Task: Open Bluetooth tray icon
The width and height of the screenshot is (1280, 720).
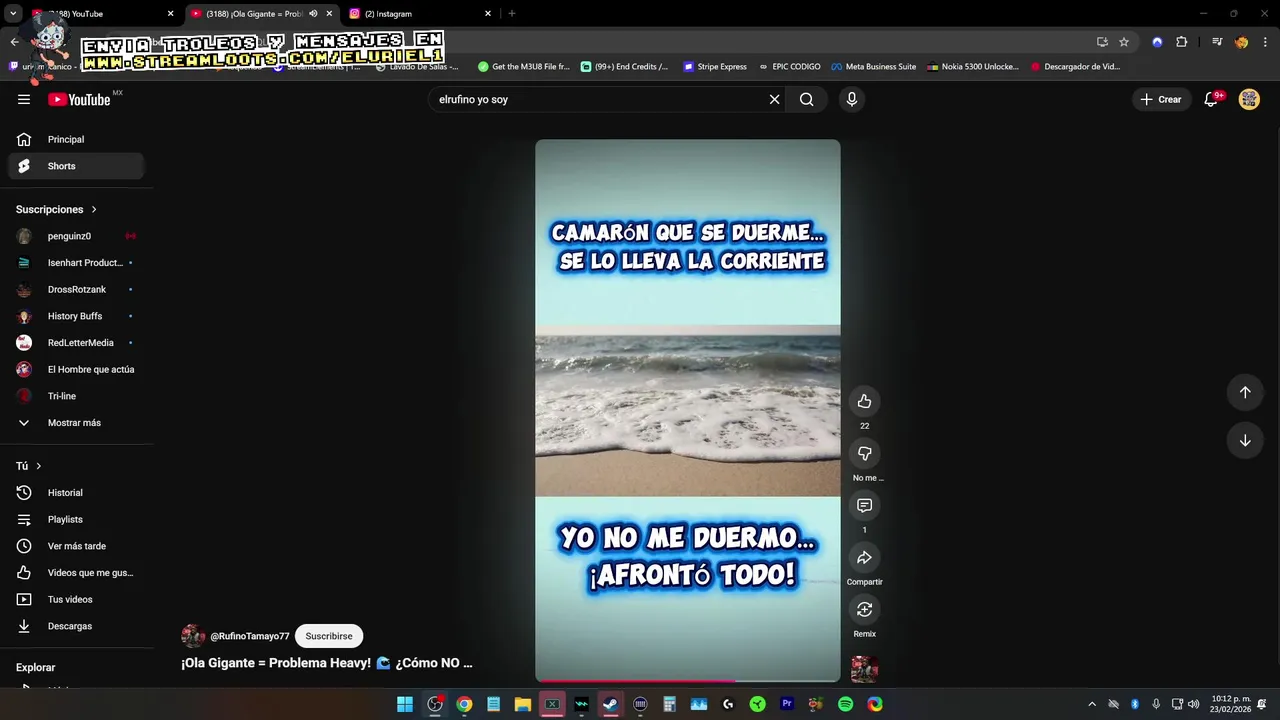Action: click(x=1135, y=704)
